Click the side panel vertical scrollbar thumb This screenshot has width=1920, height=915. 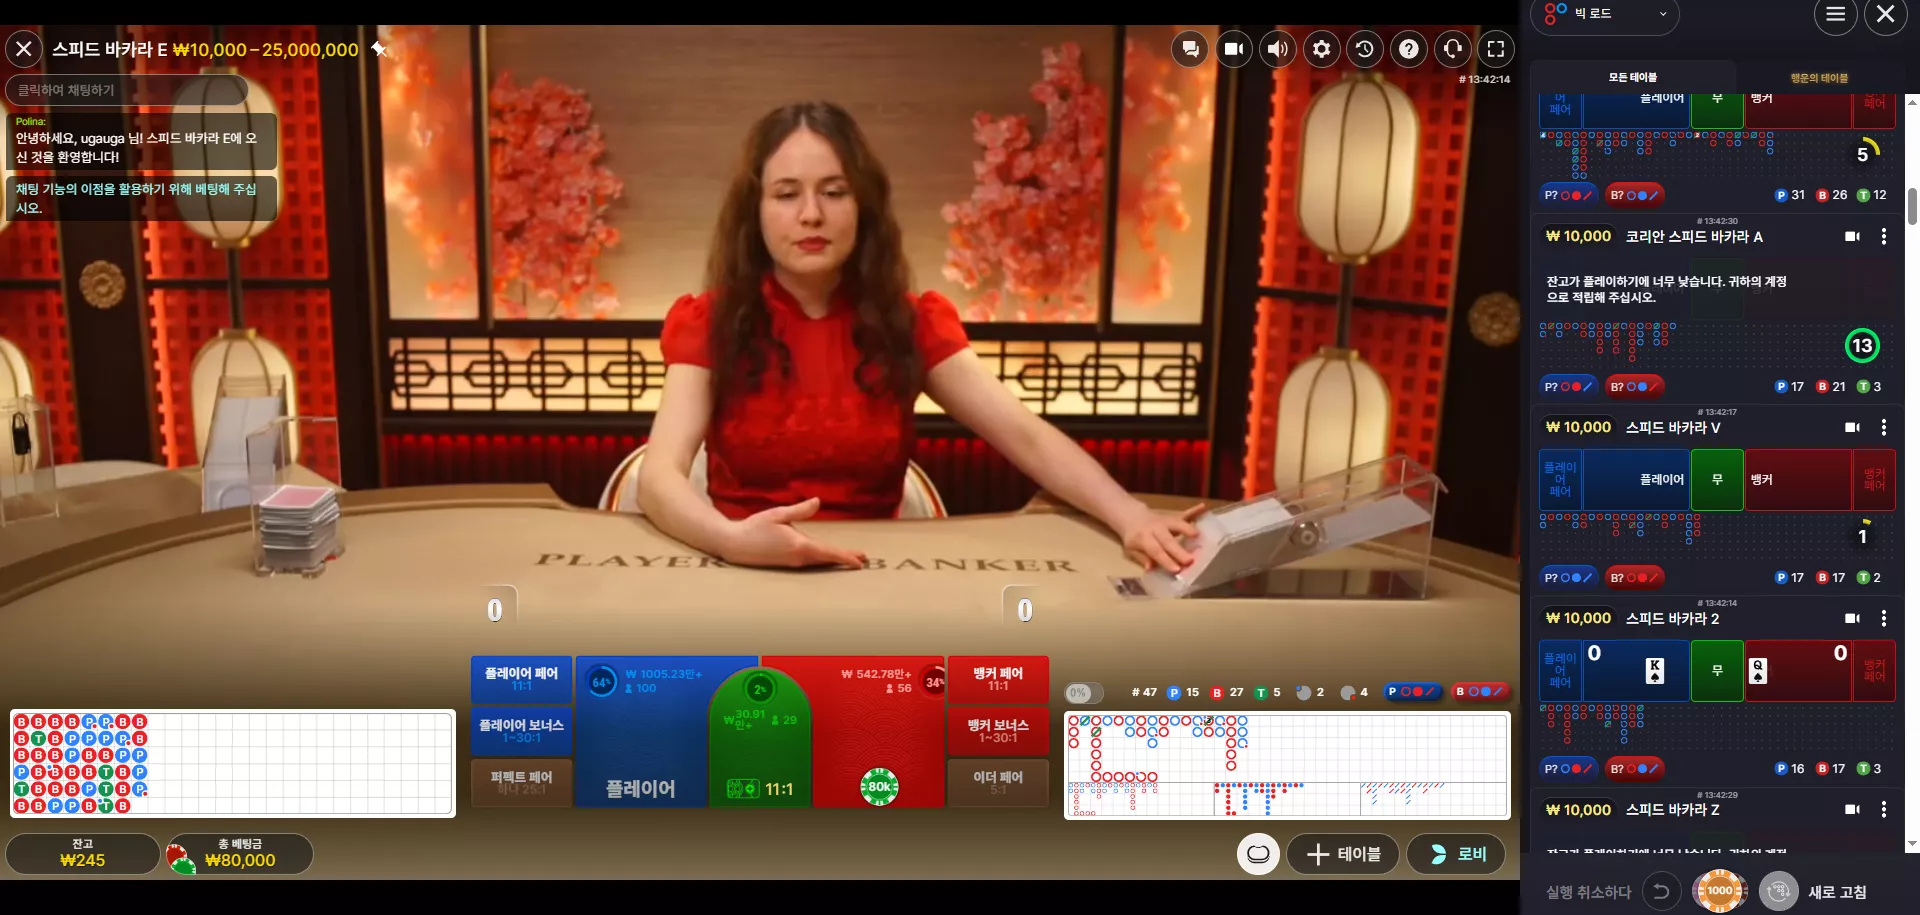pos(1913,206)
